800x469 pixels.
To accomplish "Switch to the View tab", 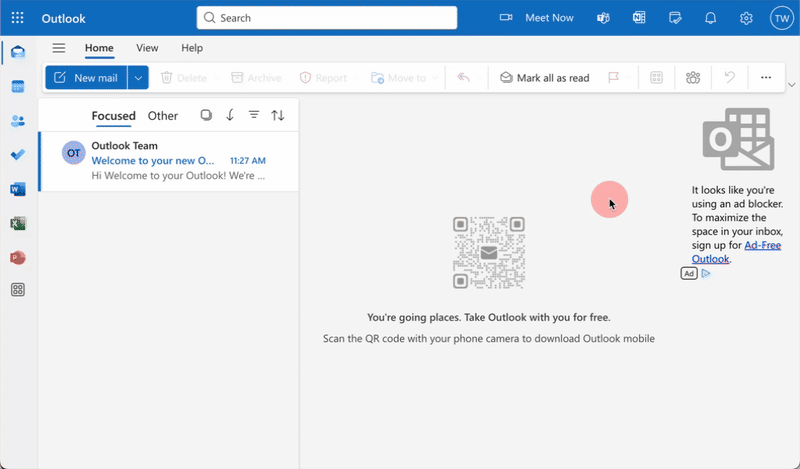I will [x=147, y=48].
